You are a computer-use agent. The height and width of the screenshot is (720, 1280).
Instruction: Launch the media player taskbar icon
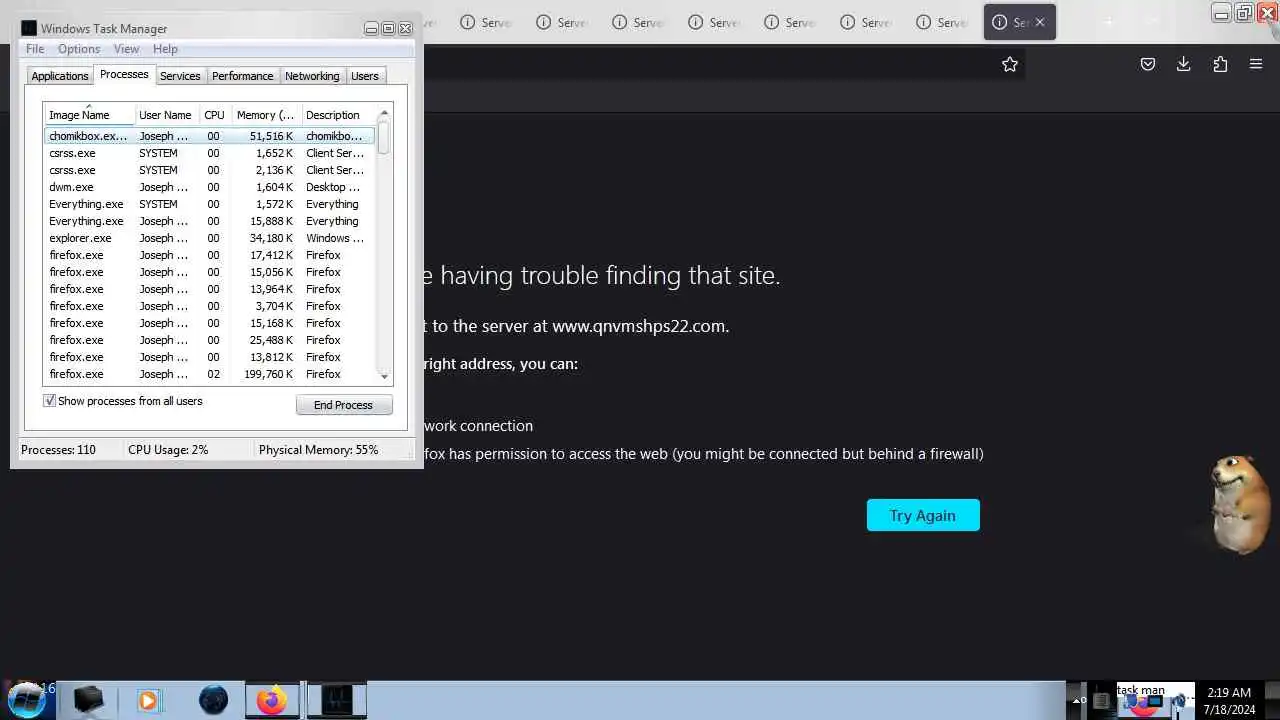tap(148, 700)
